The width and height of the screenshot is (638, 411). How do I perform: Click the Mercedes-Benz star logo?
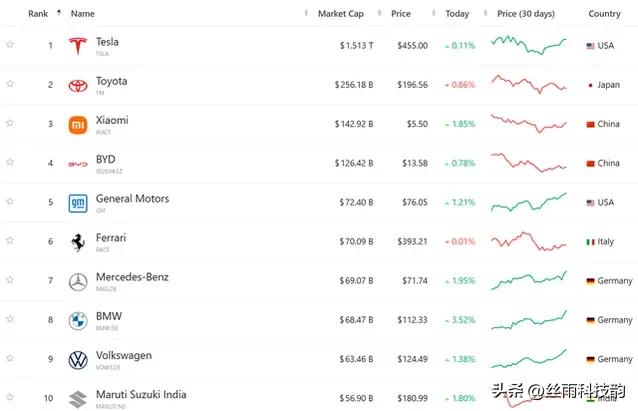click(x=77, y=281)
